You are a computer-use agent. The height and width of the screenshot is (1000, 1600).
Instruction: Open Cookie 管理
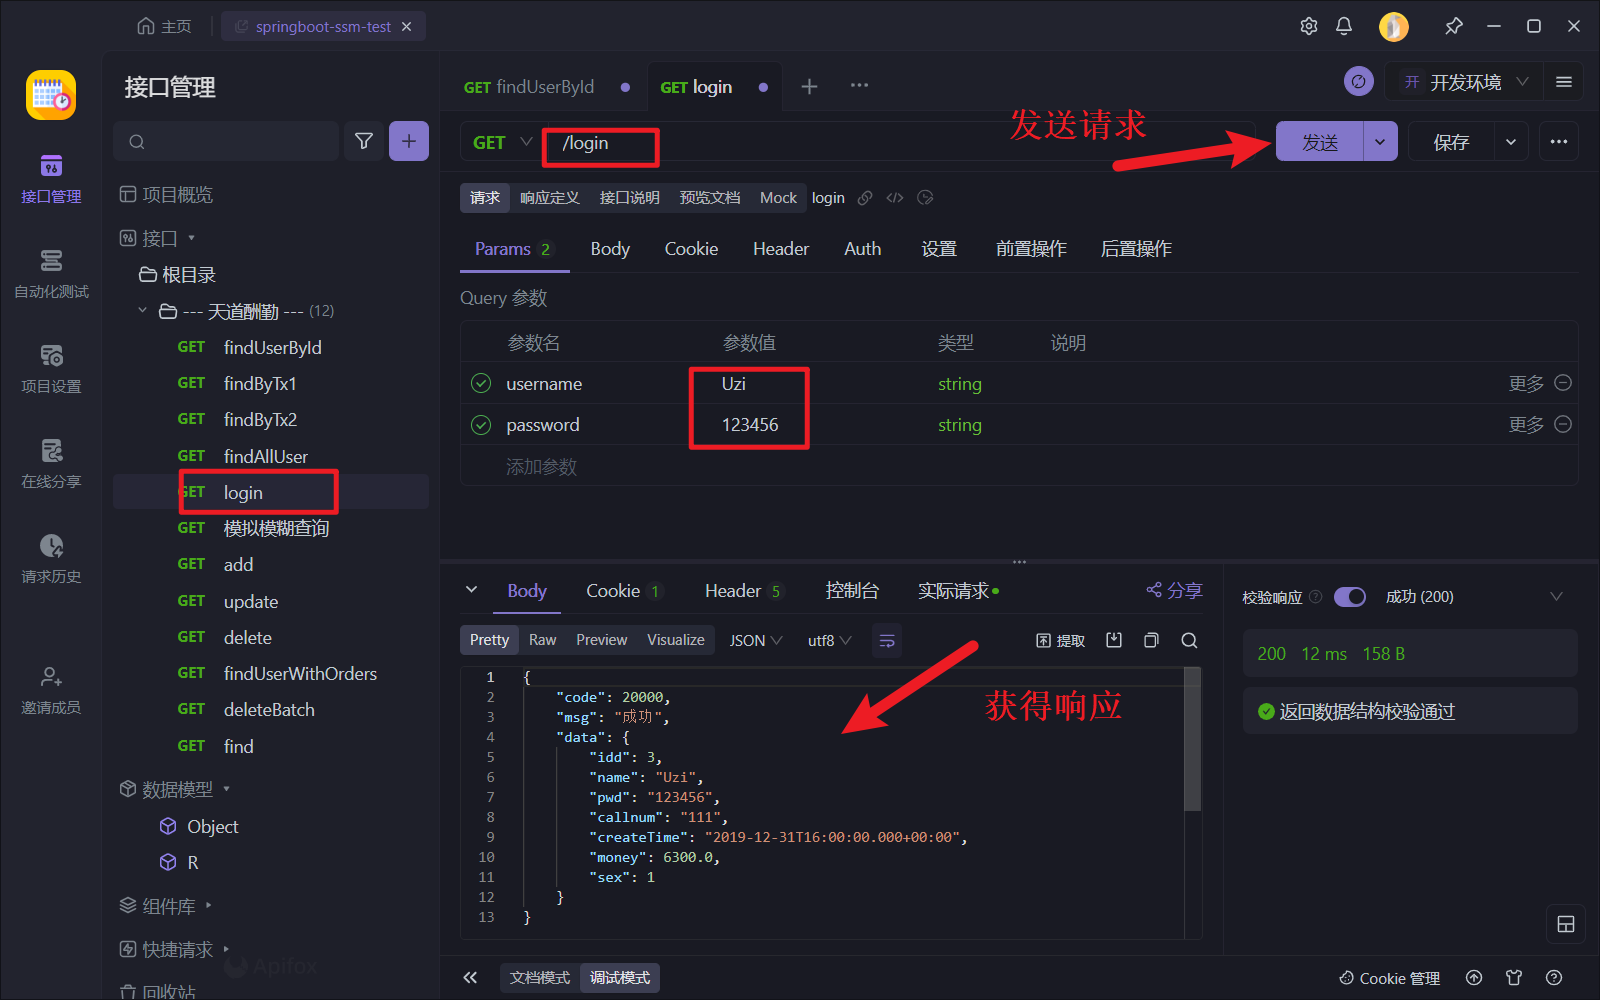pyautogui.click(x=1390, y=978)
